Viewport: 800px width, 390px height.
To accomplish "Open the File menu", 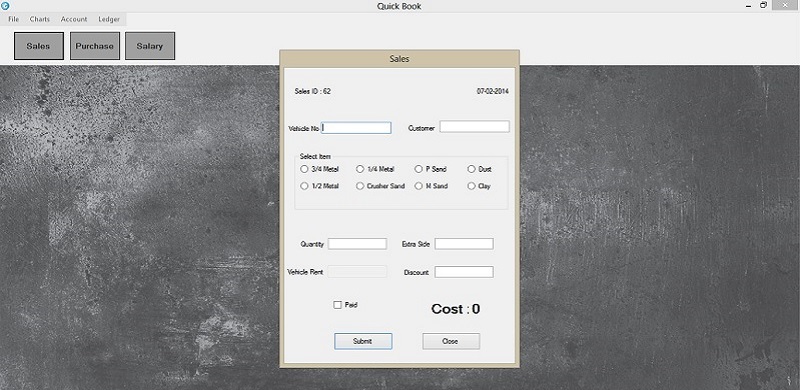I will 13,19.
